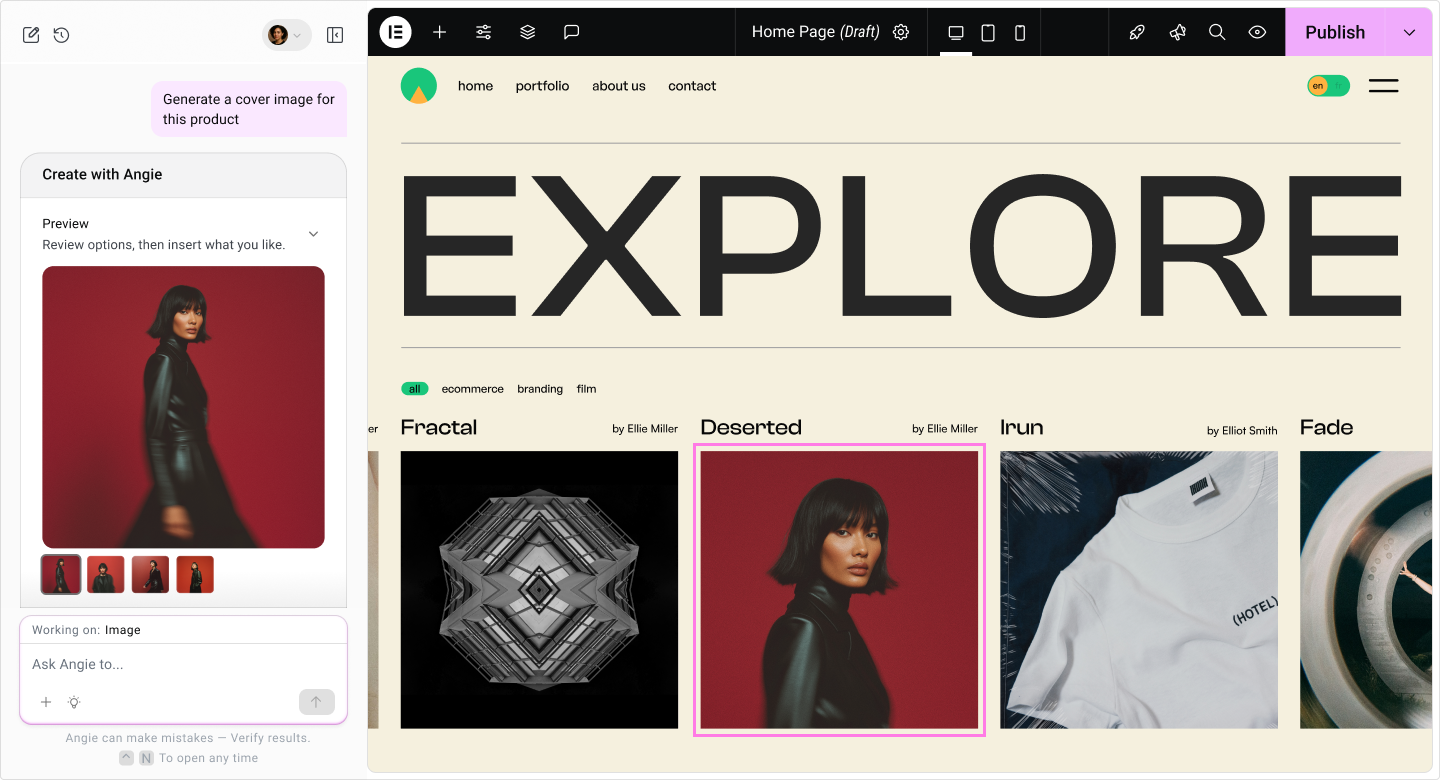The width and height of the screenshot is (1440, 780).
Task: Open search in the top bar
Action: pos(1217,31)
